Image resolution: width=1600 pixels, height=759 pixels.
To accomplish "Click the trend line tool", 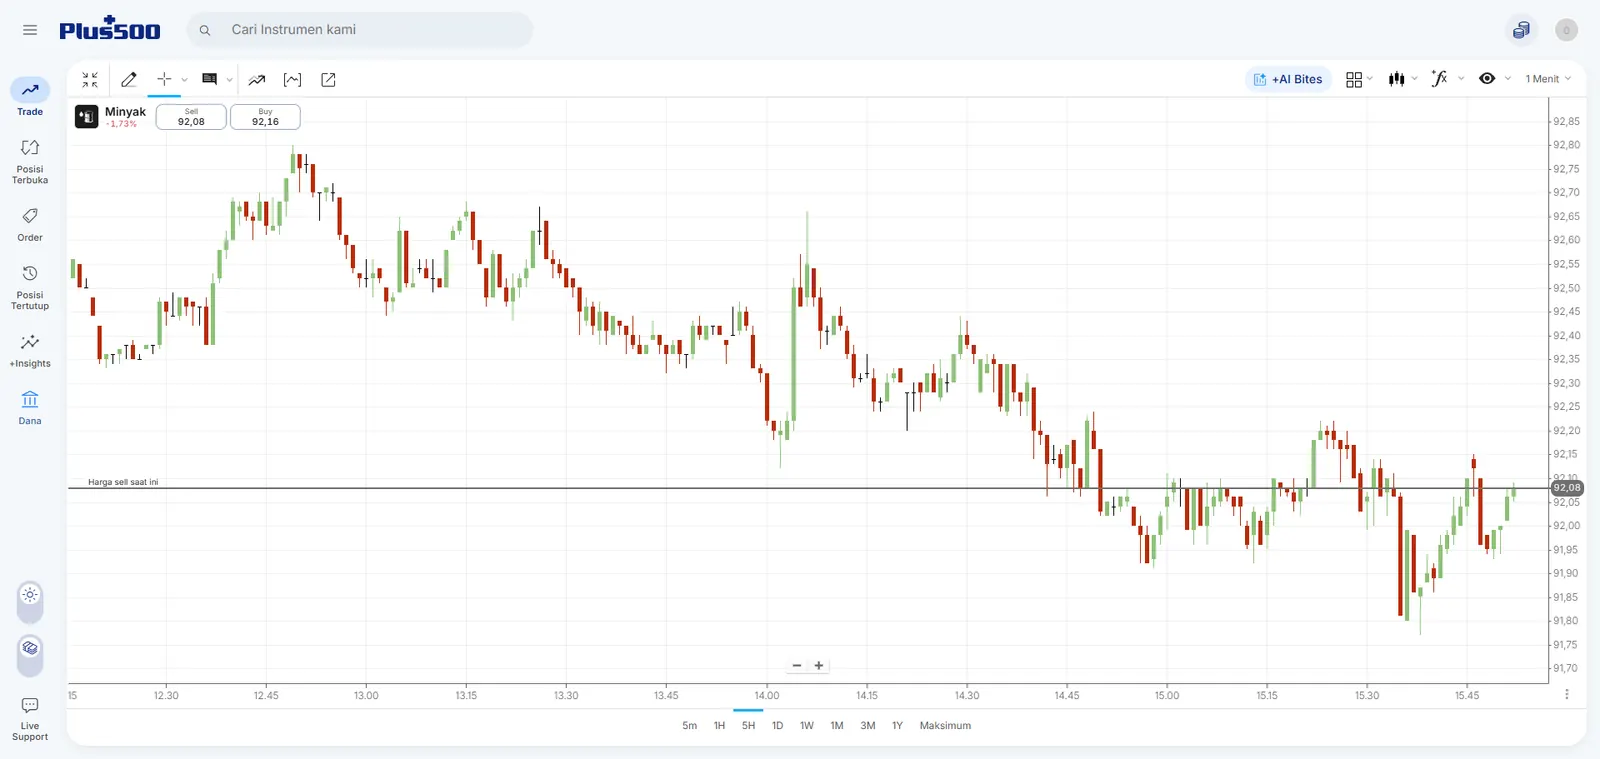I will click(257, 80).
